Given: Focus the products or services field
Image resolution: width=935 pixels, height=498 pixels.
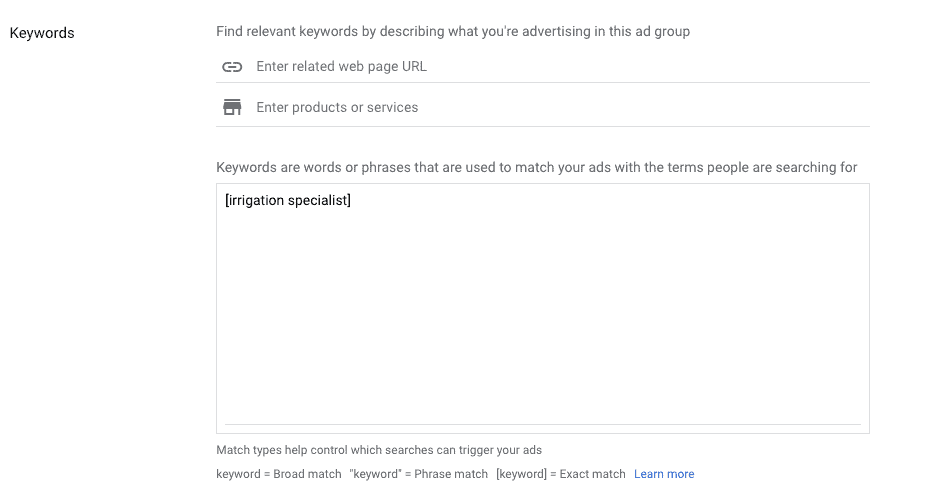Looking at the screenshot, I should [x=562, y=107].
